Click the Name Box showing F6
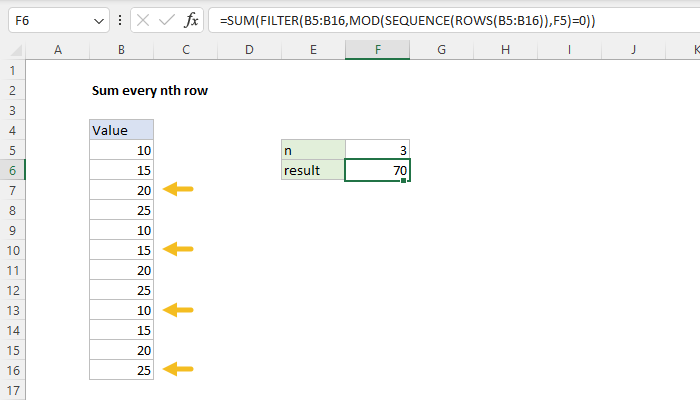Viewport: 700px width, 400px height. (x=45, y=20)
